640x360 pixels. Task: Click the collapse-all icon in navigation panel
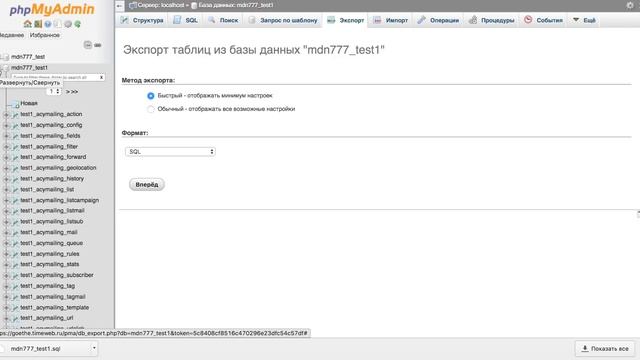[x=87, y=45]
